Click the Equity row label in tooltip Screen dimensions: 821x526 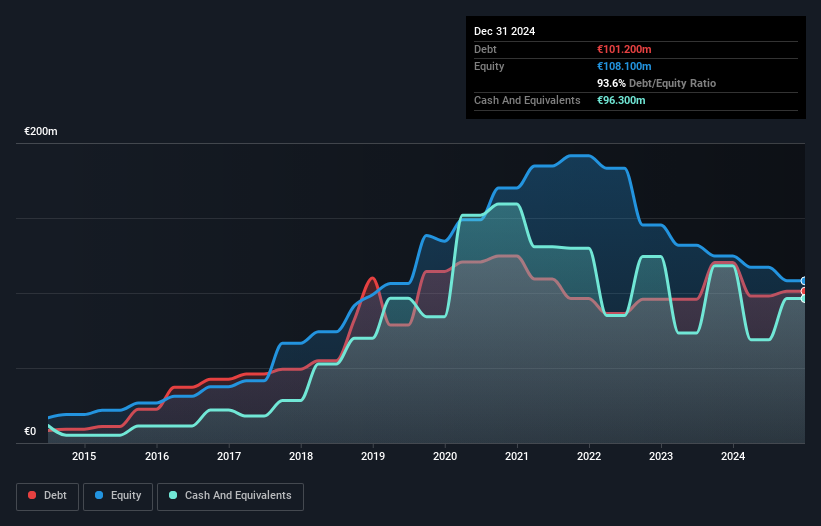[489, 66]
